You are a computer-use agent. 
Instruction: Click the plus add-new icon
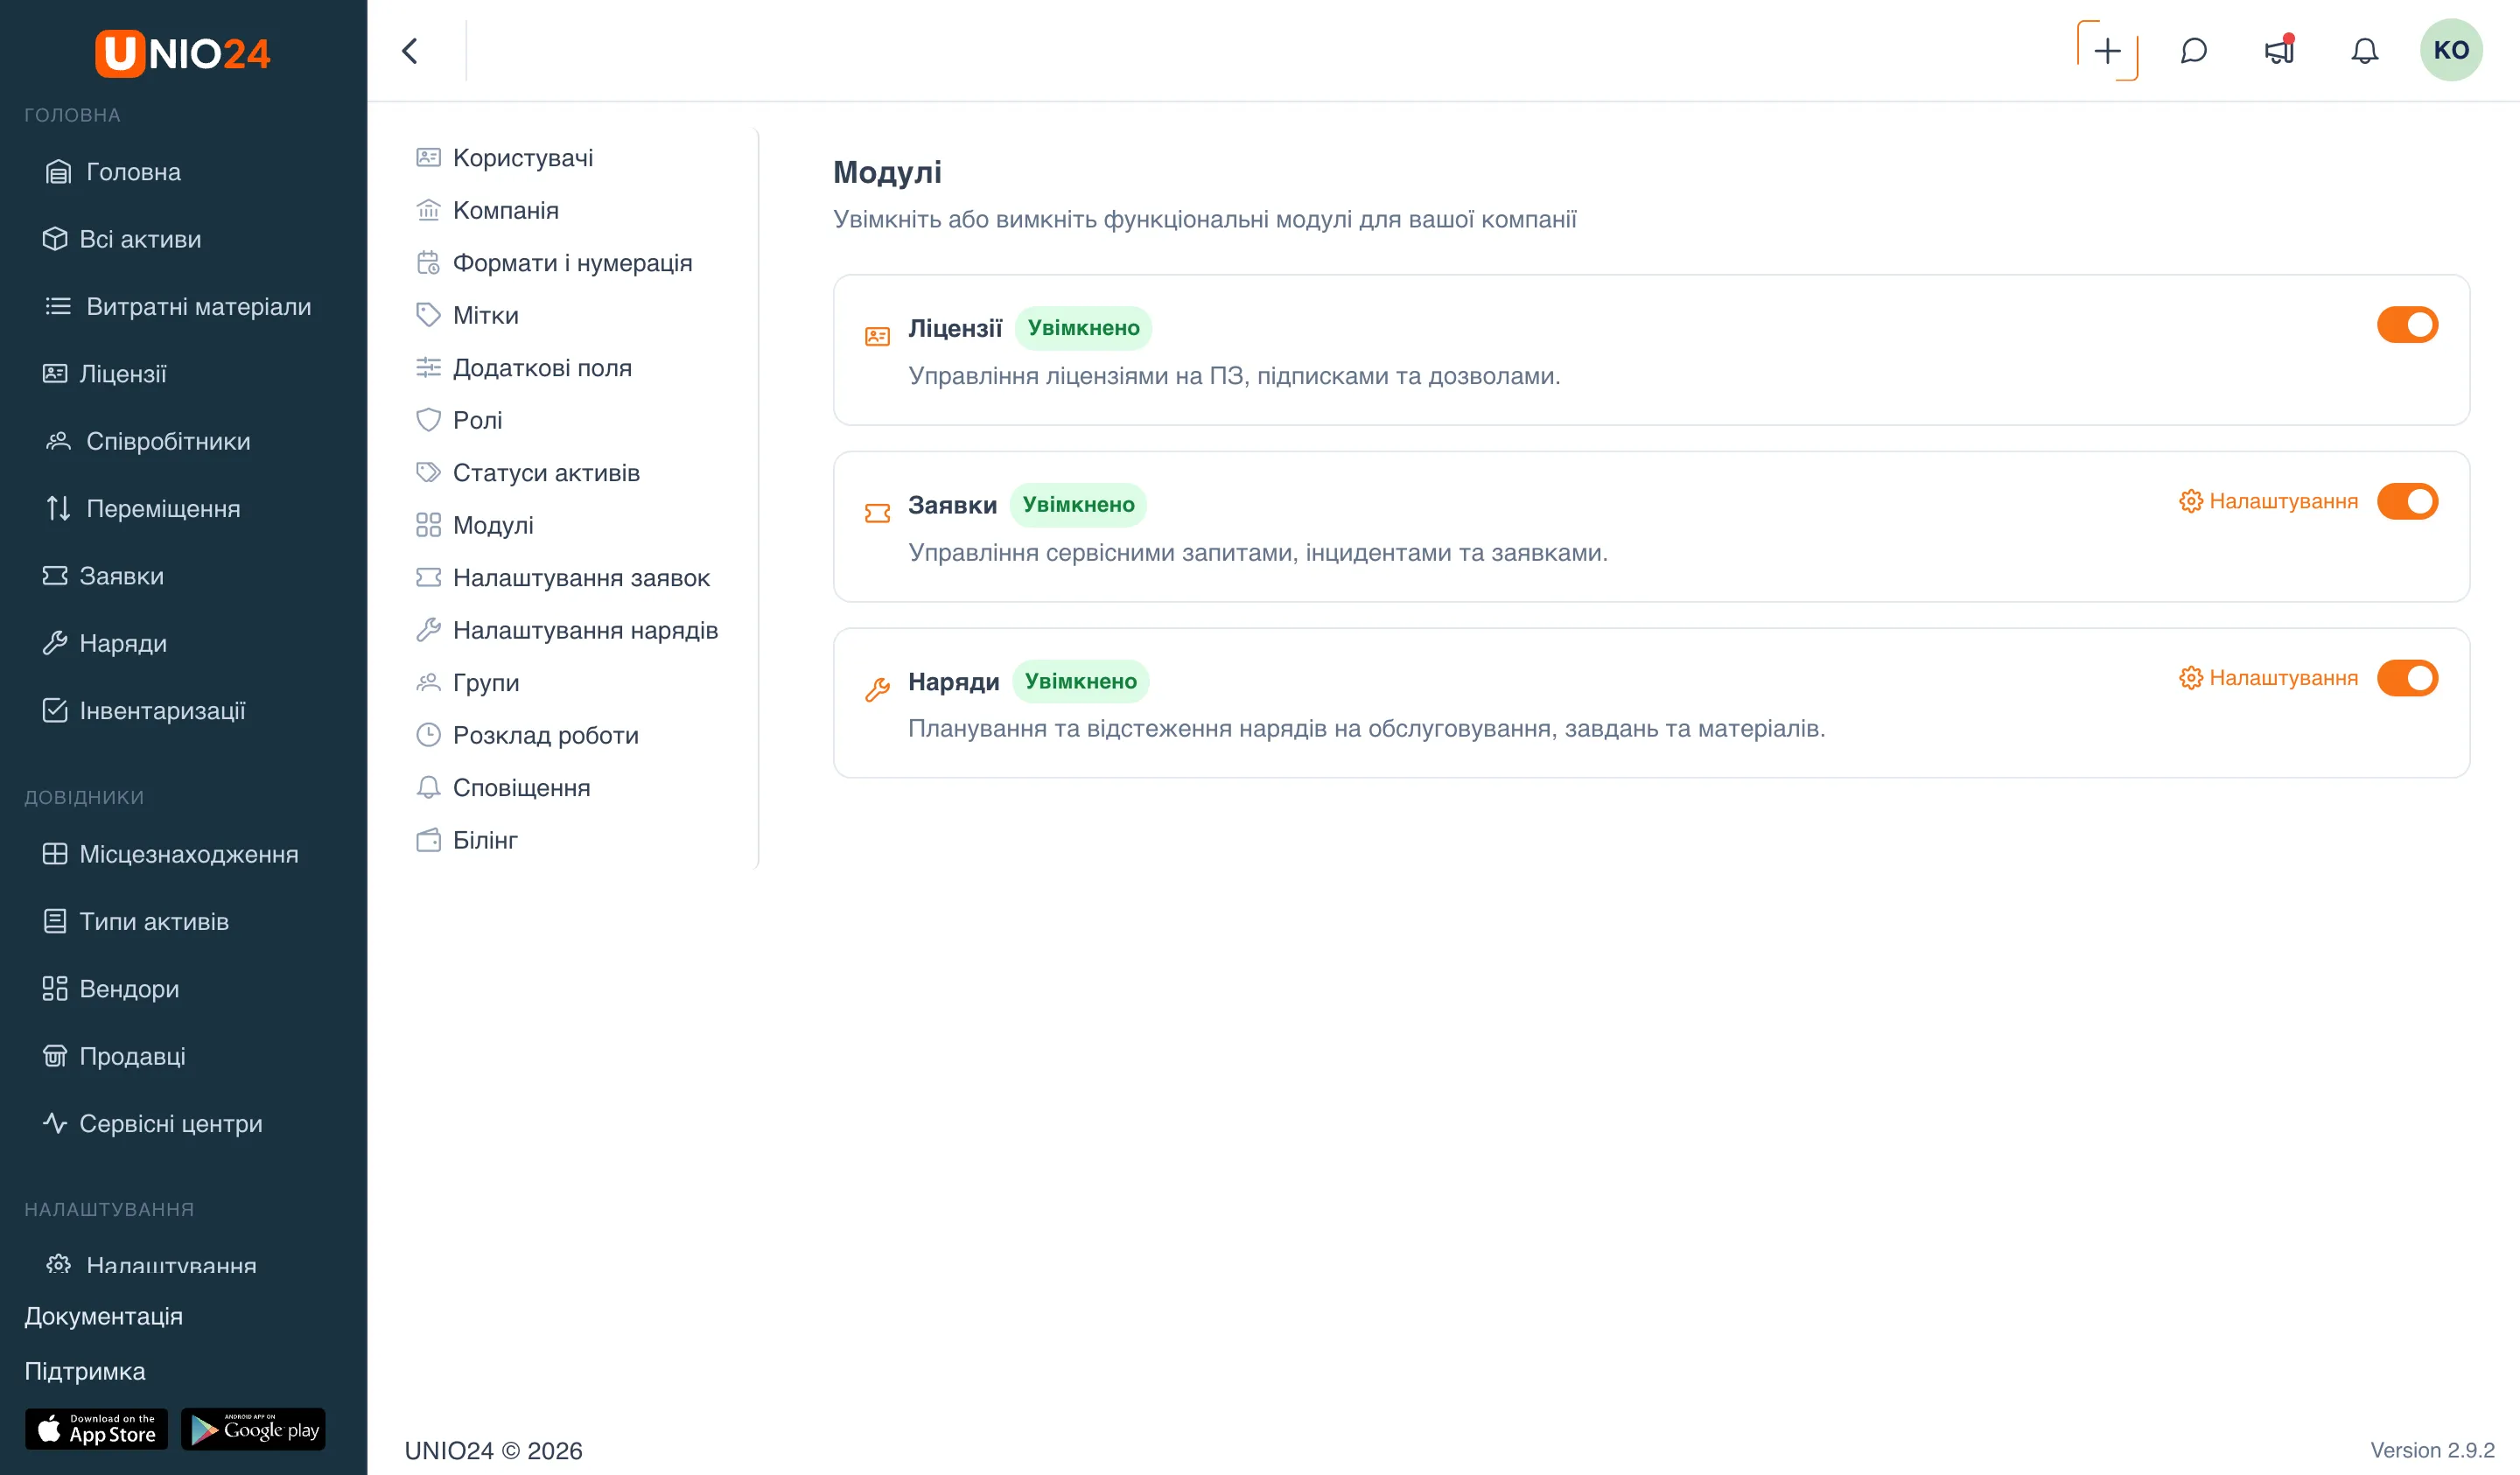(2108, 51)
